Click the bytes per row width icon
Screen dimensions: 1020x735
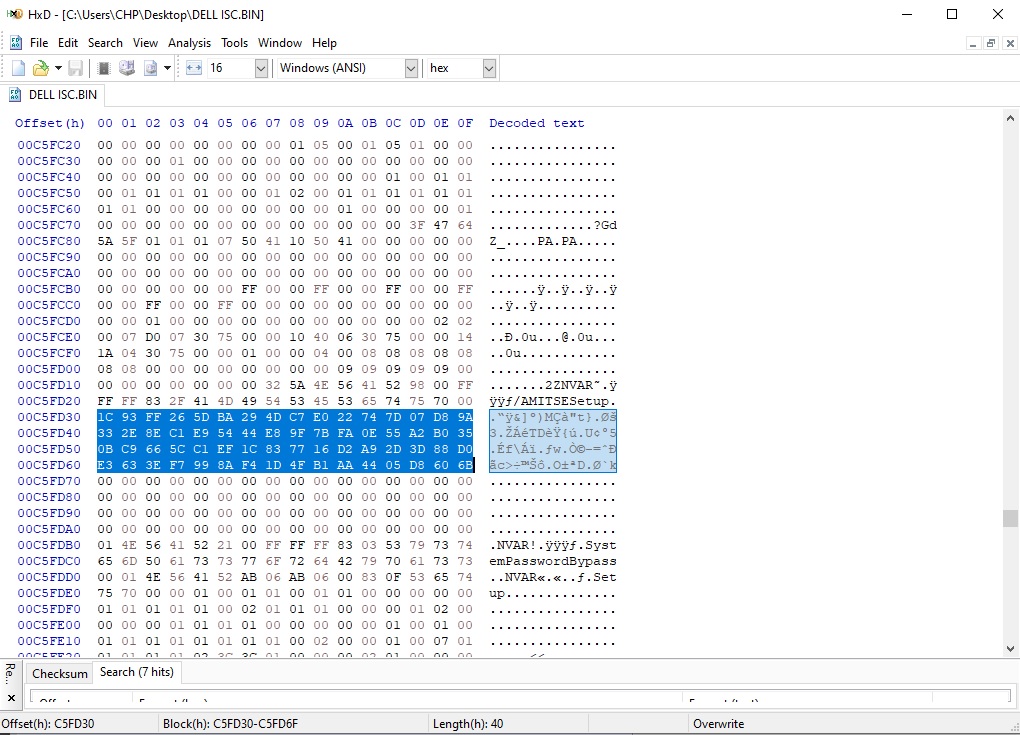pos(194,68)
